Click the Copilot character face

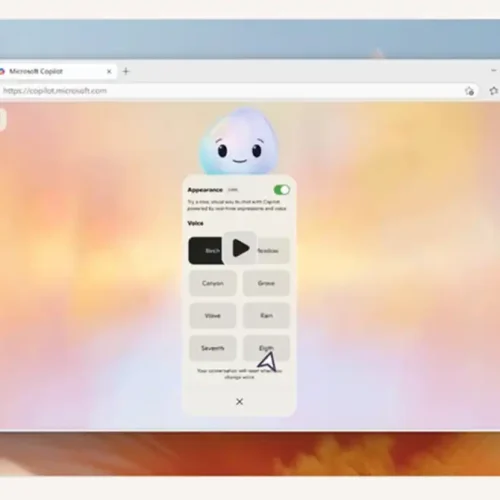(x=239, y=142)
